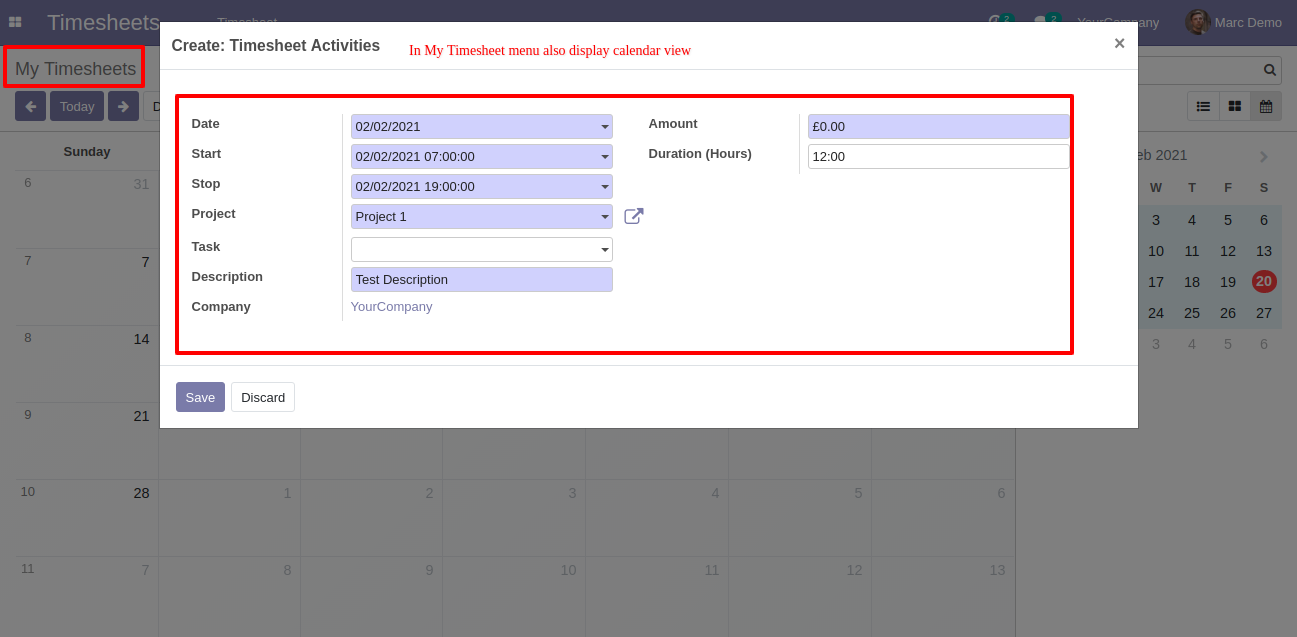Click the search magnifier icon
The image size is (1297, 637).
pyautogui.click(x=1270, y=70)
